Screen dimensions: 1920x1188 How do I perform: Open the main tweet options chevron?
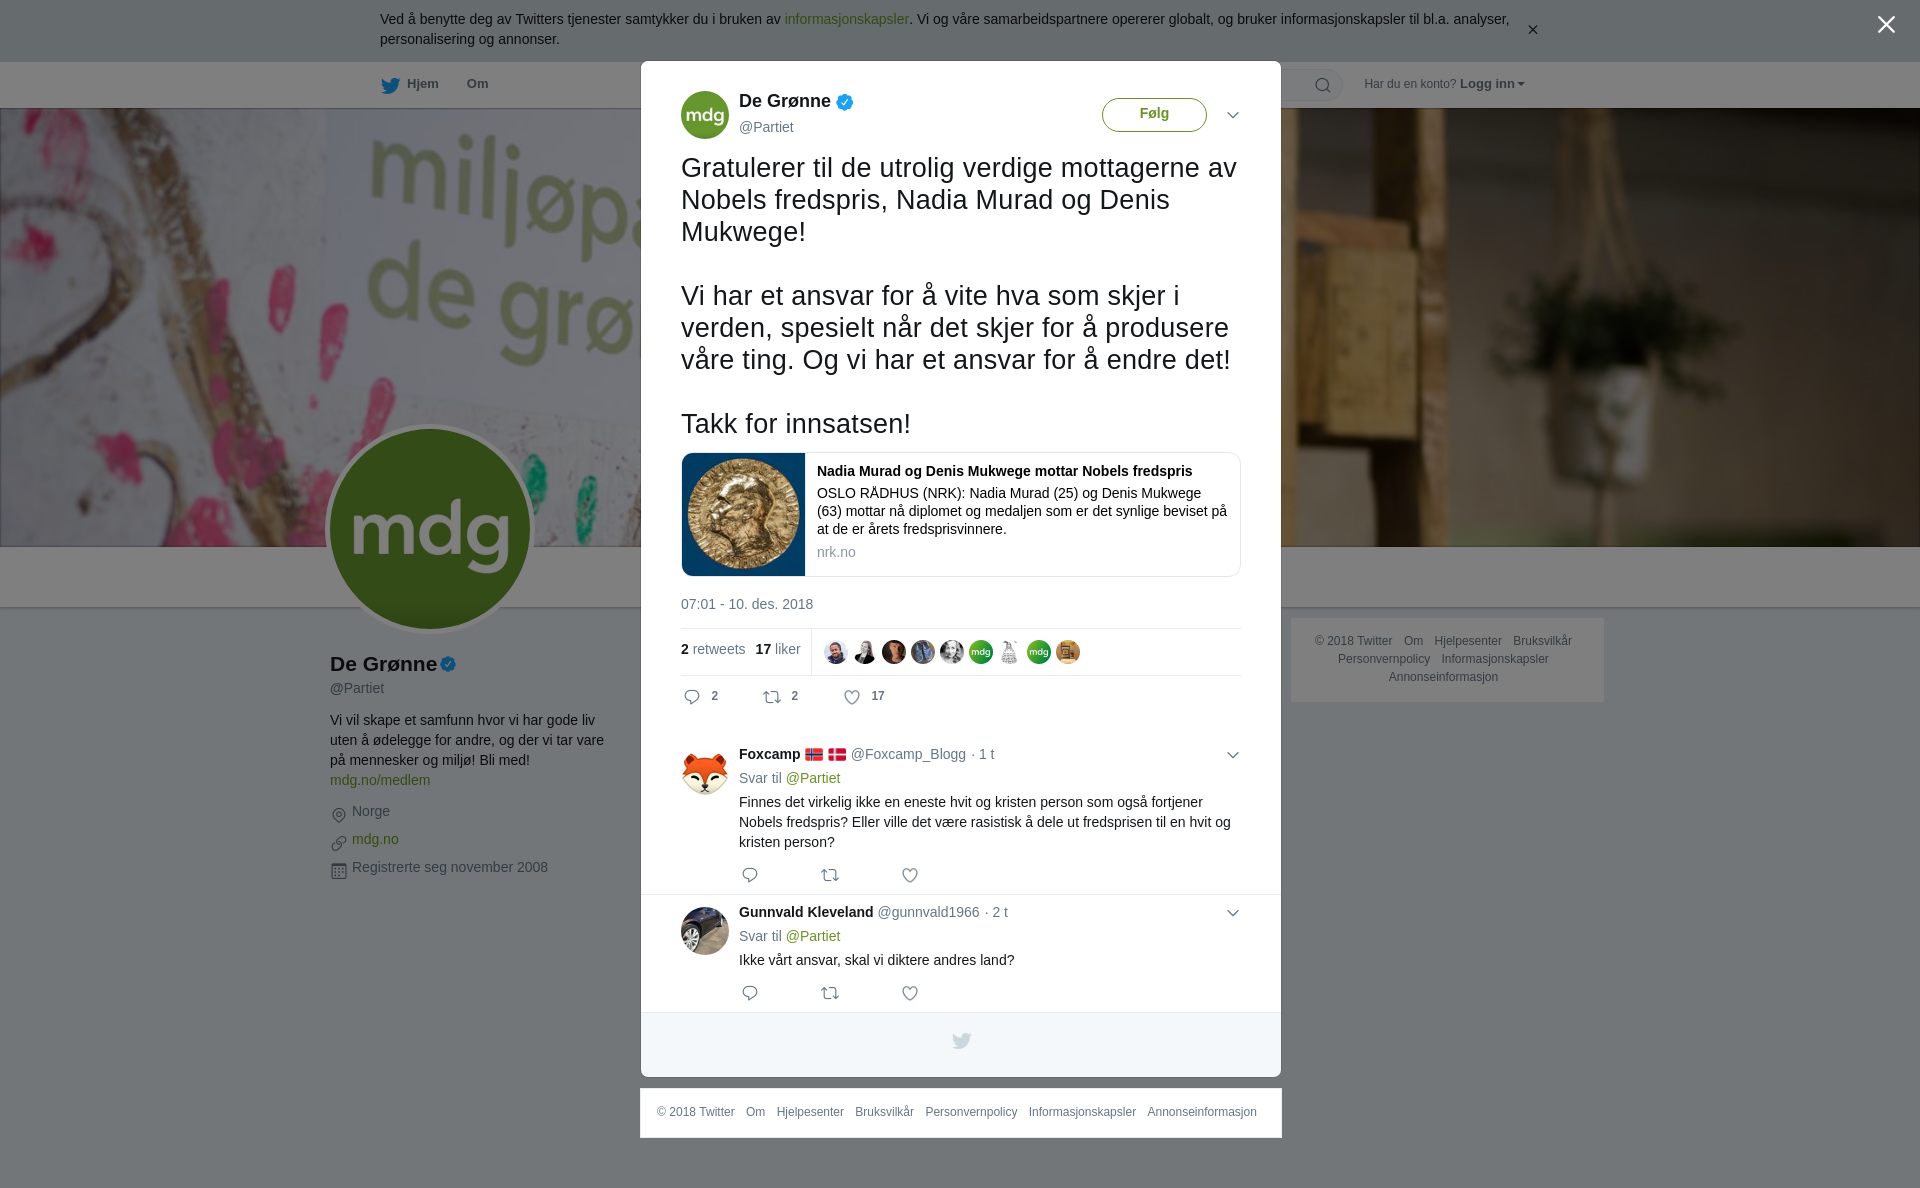pos(1233,115)
